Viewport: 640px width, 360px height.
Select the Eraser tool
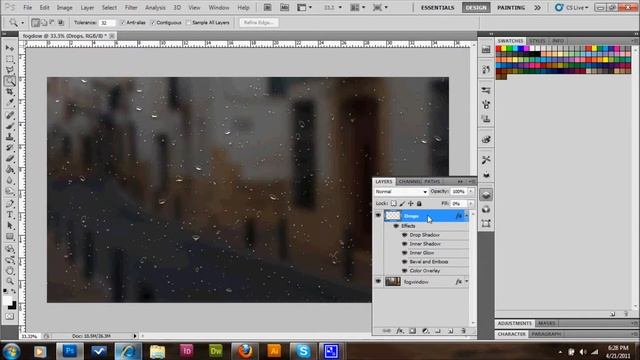coord(10,159)
